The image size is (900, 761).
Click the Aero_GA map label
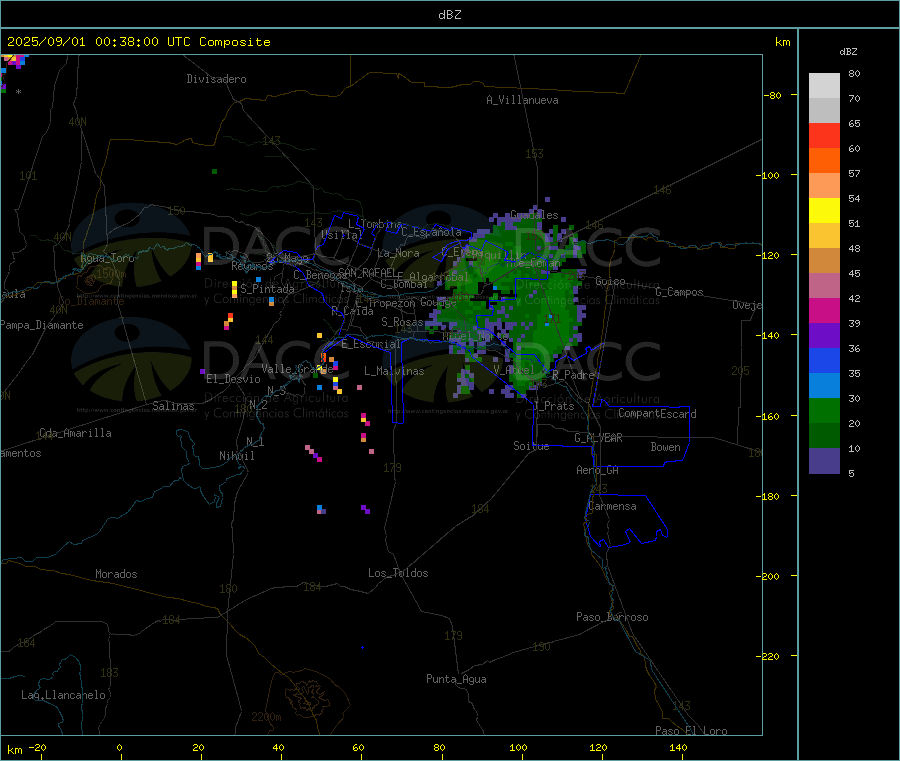[x=598, y=470]
